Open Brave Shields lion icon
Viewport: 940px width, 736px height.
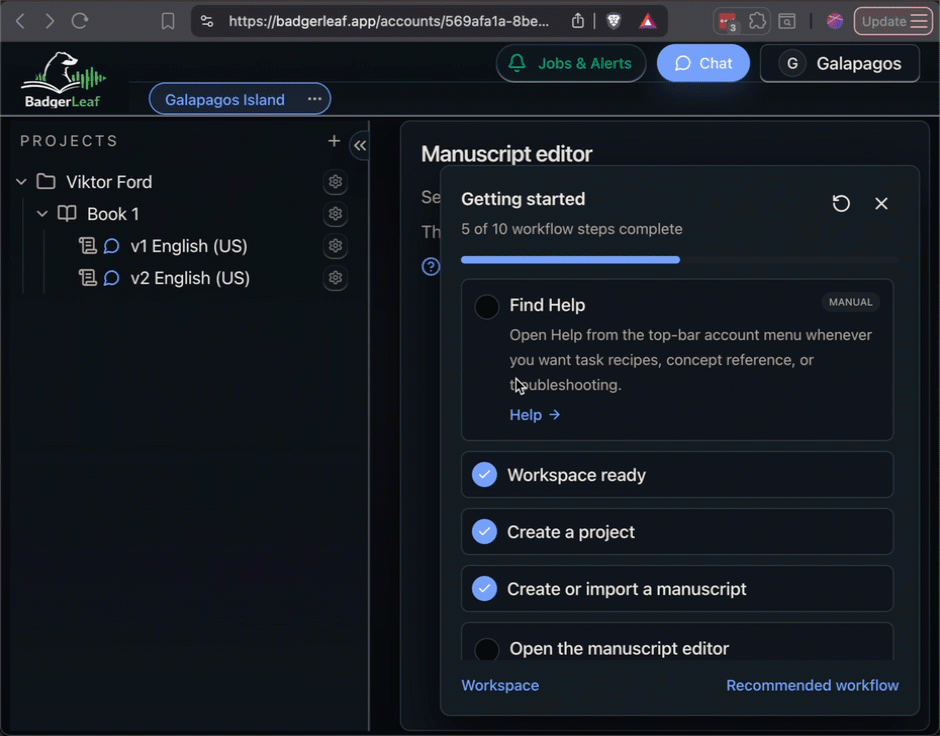pos(613,22)
